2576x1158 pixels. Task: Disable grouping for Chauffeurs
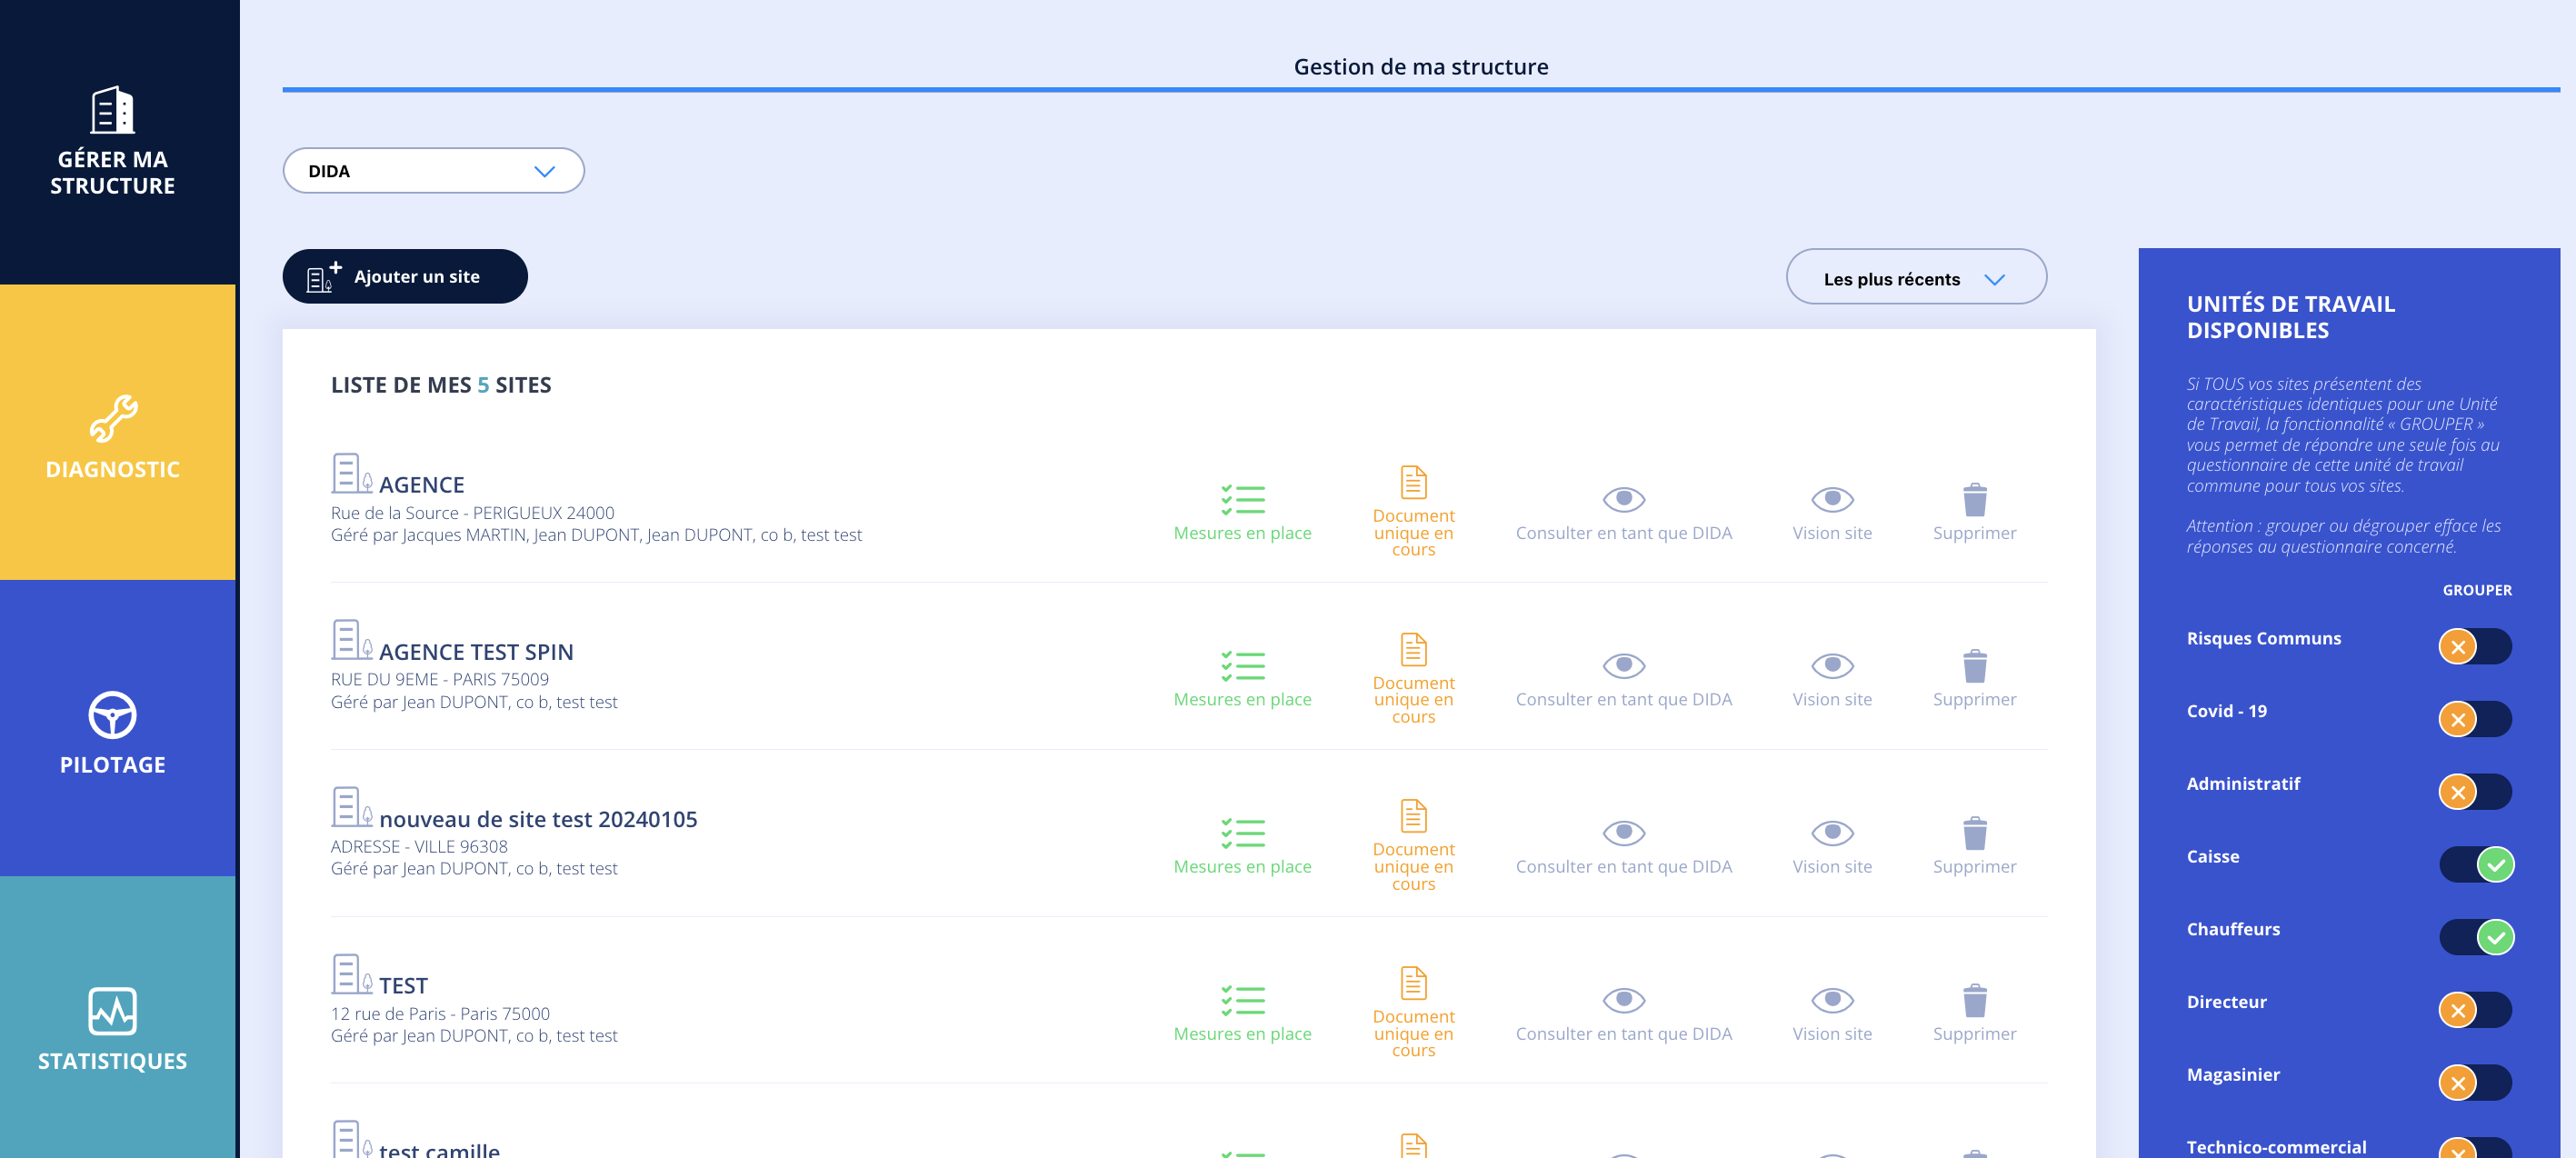[2476, 937]
